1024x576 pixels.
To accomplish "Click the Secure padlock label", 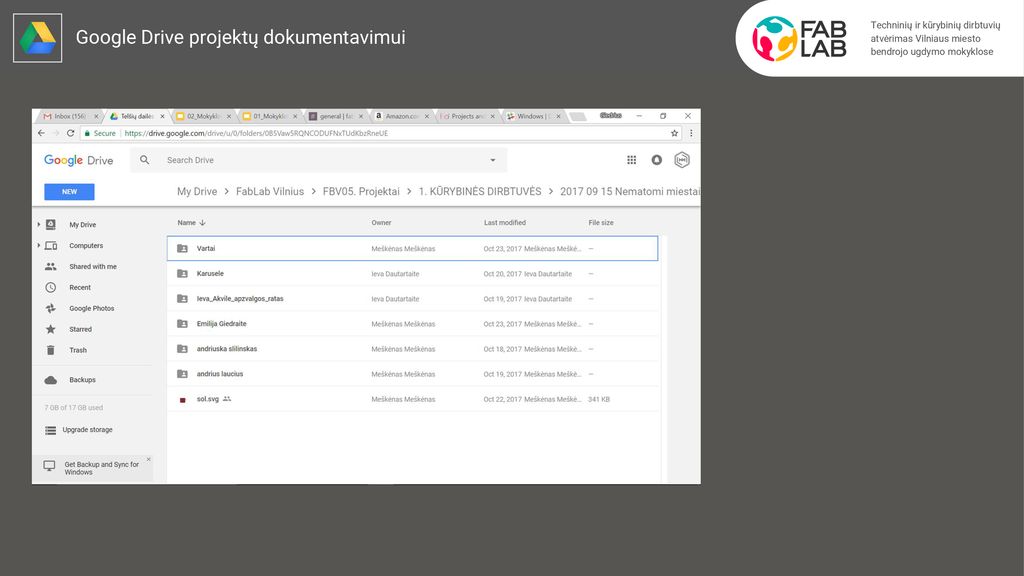I will [100, 133].
